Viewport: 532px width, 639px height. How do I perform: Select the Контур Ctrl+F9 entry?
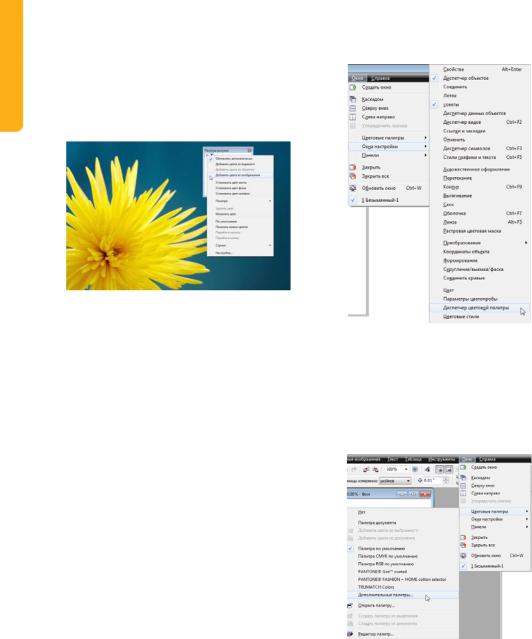tap(480, 187)
